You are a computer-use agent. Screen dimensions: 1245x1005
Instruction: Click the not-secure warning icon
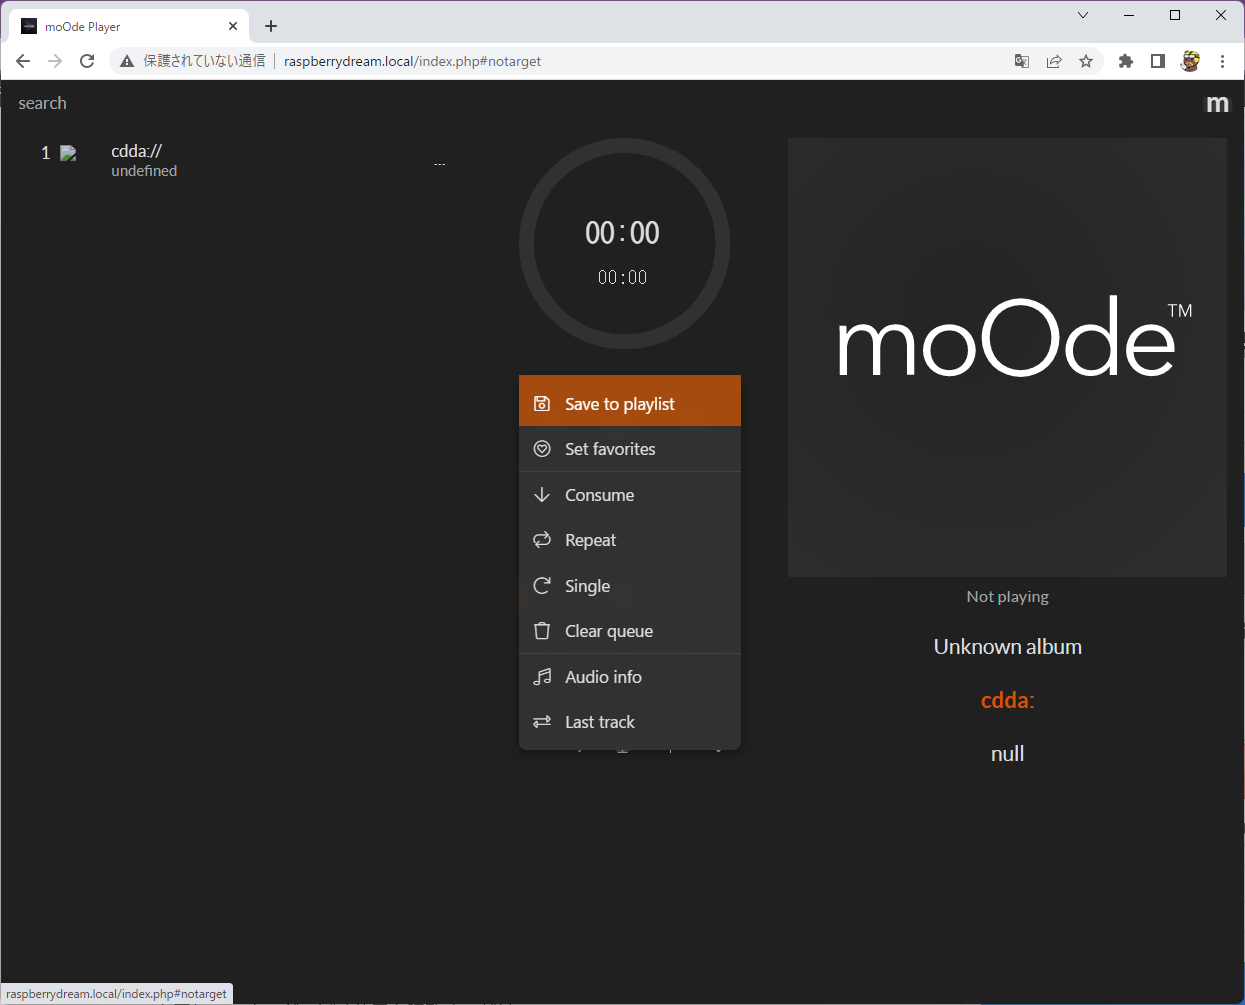pos(127,61)
